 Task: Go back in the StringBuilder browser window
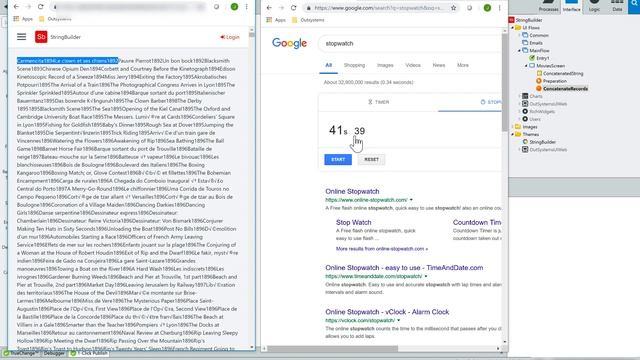click(16, 7)
